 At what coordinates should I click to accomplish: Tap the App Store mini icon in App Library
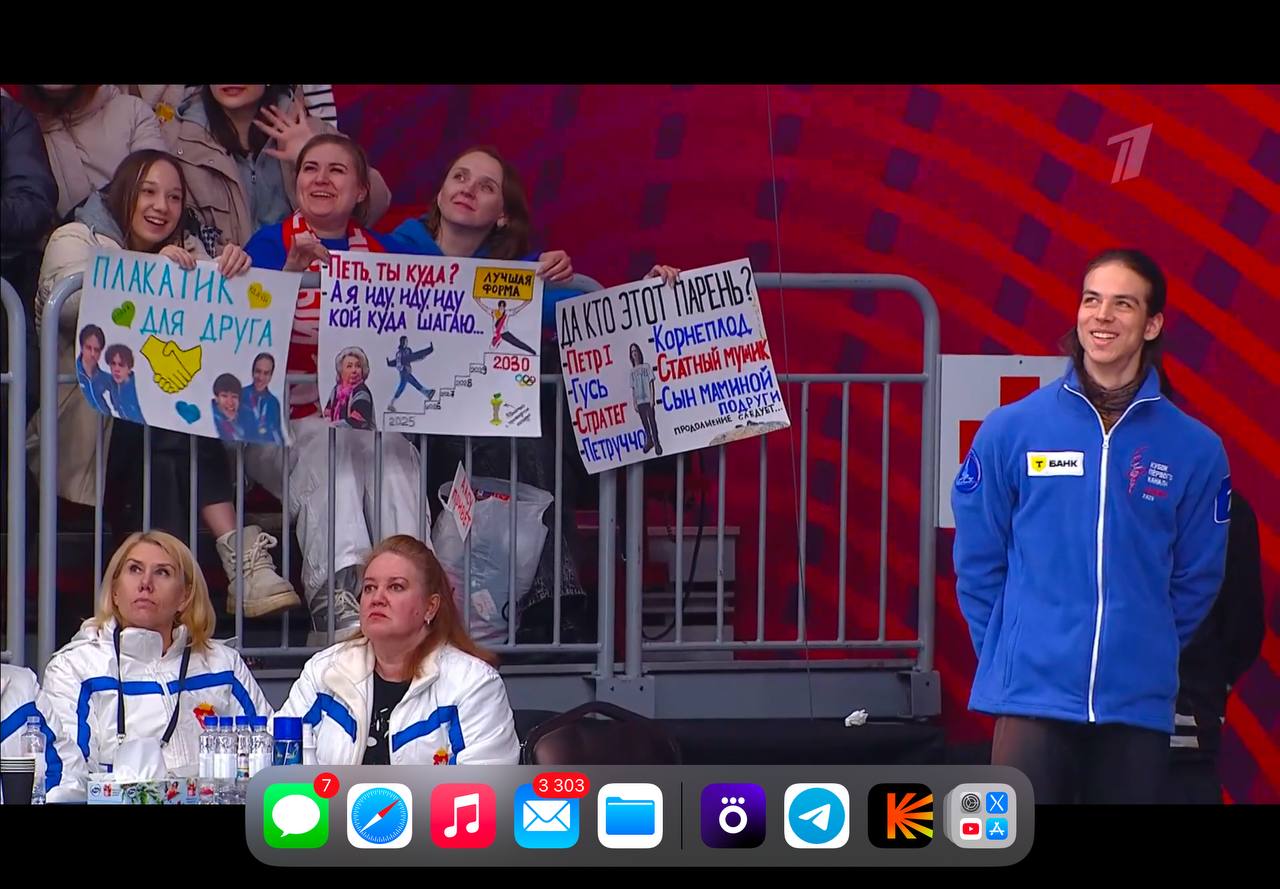tap(997, 829)
